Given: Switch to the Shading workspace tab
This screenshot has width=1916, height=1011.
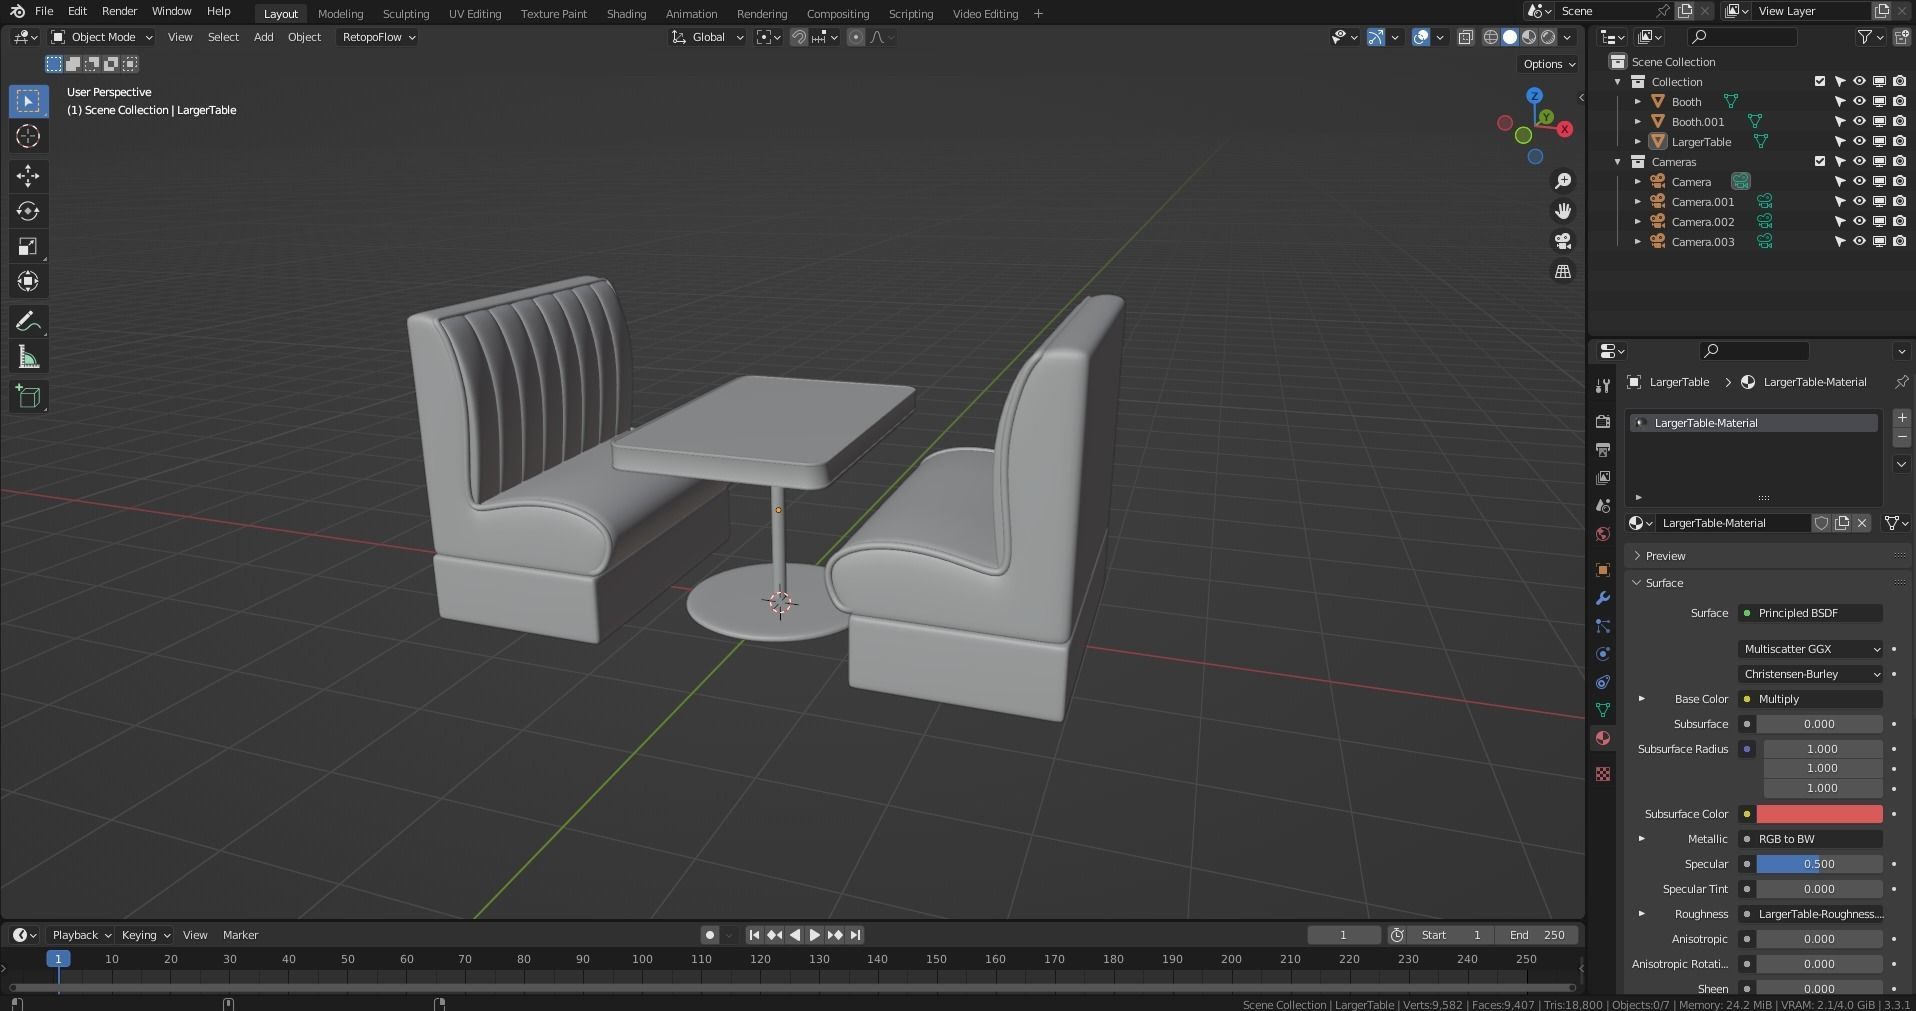Looking at the screenshot, I should click(x=626, y=13).
